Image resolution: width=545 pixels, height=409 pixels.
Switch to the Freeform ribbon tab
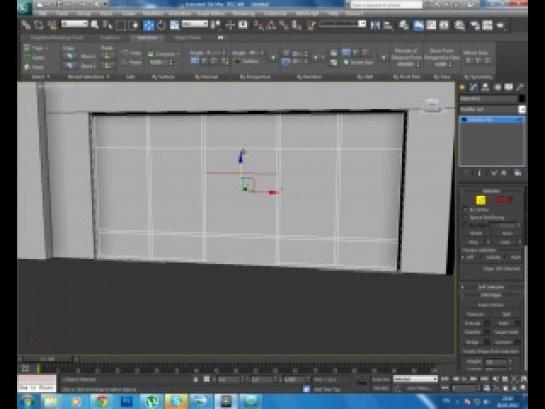pos(110,37)
